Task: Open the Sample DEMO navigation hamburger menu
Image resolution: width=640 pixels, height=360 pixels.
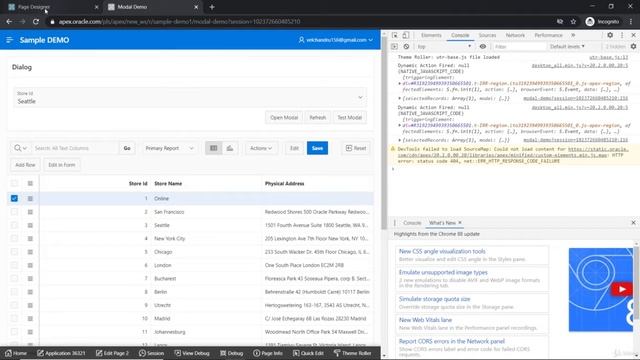Action: click(x=9, y=40)
